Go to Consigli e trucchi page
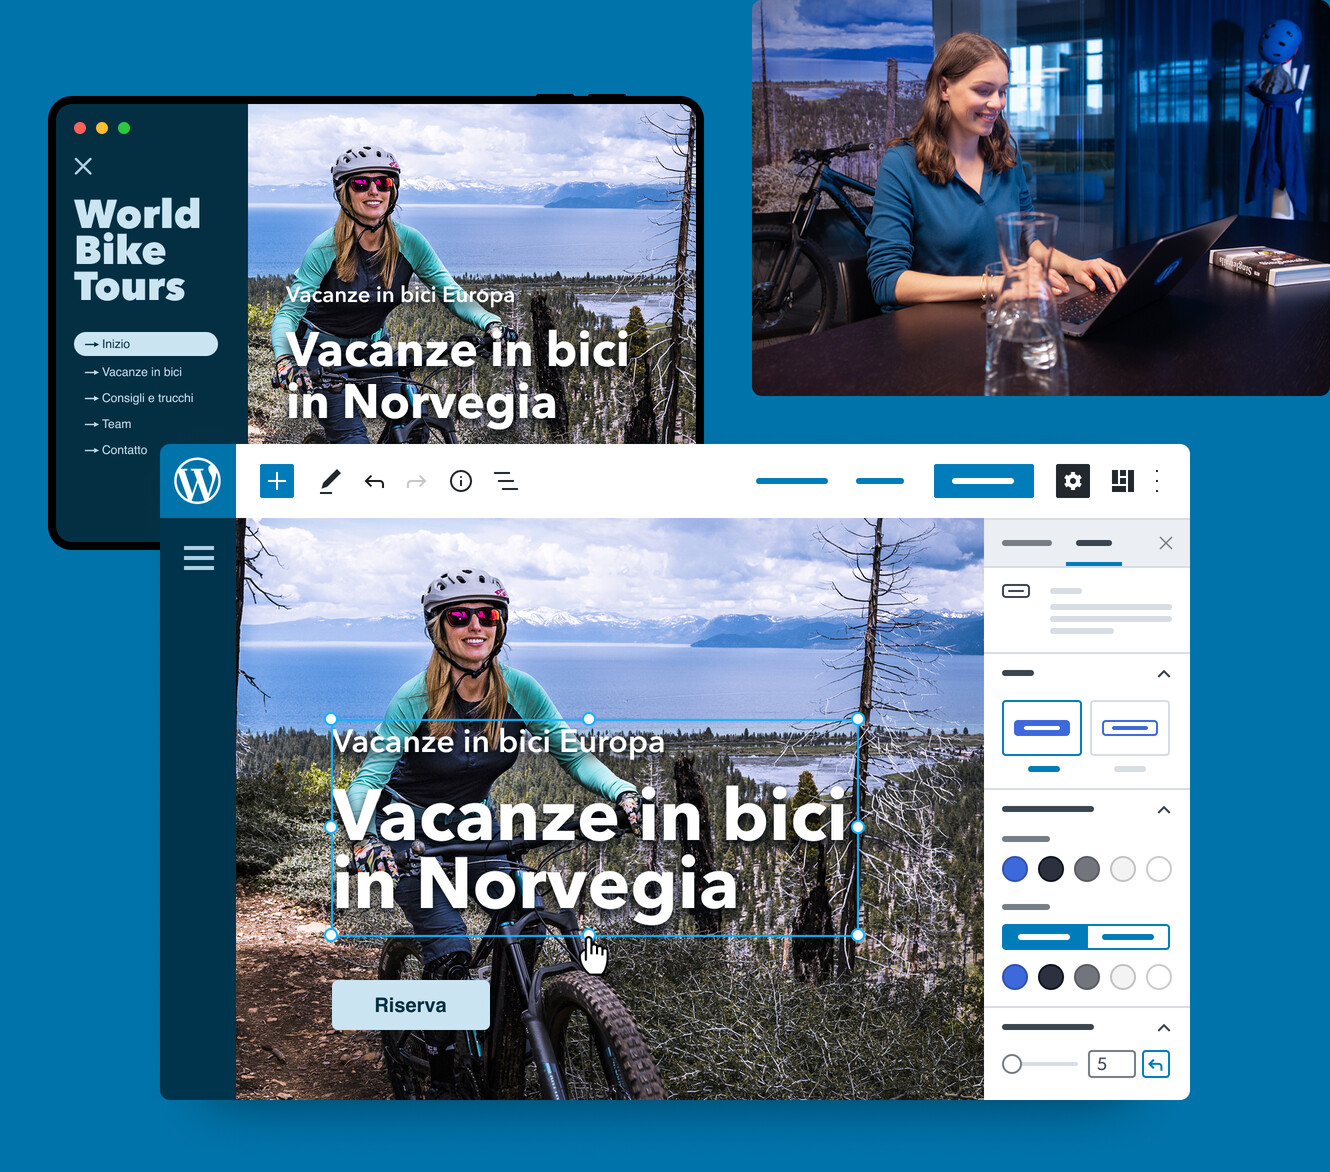 point(139,398)
